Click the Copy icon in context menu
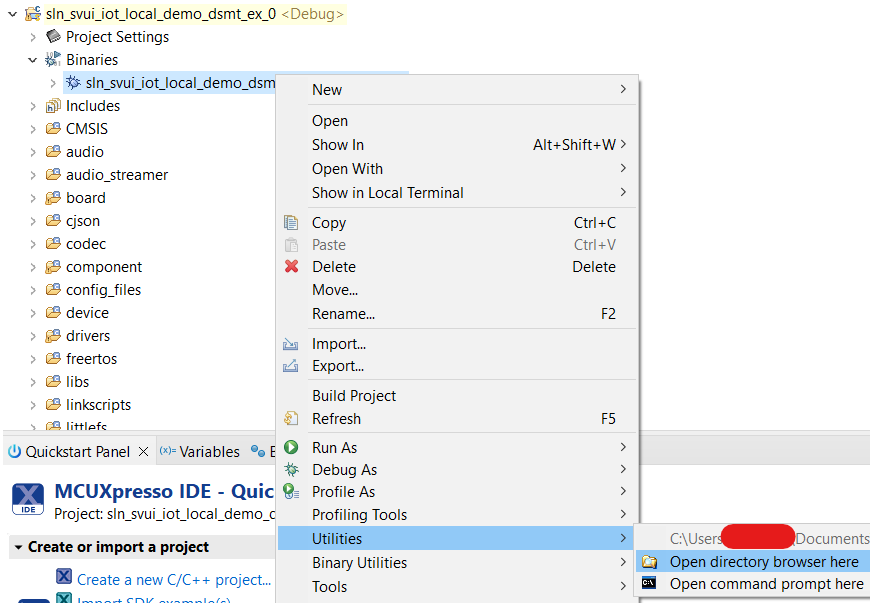The width and height of the screenshot is (870, 603). click(291, 222)
